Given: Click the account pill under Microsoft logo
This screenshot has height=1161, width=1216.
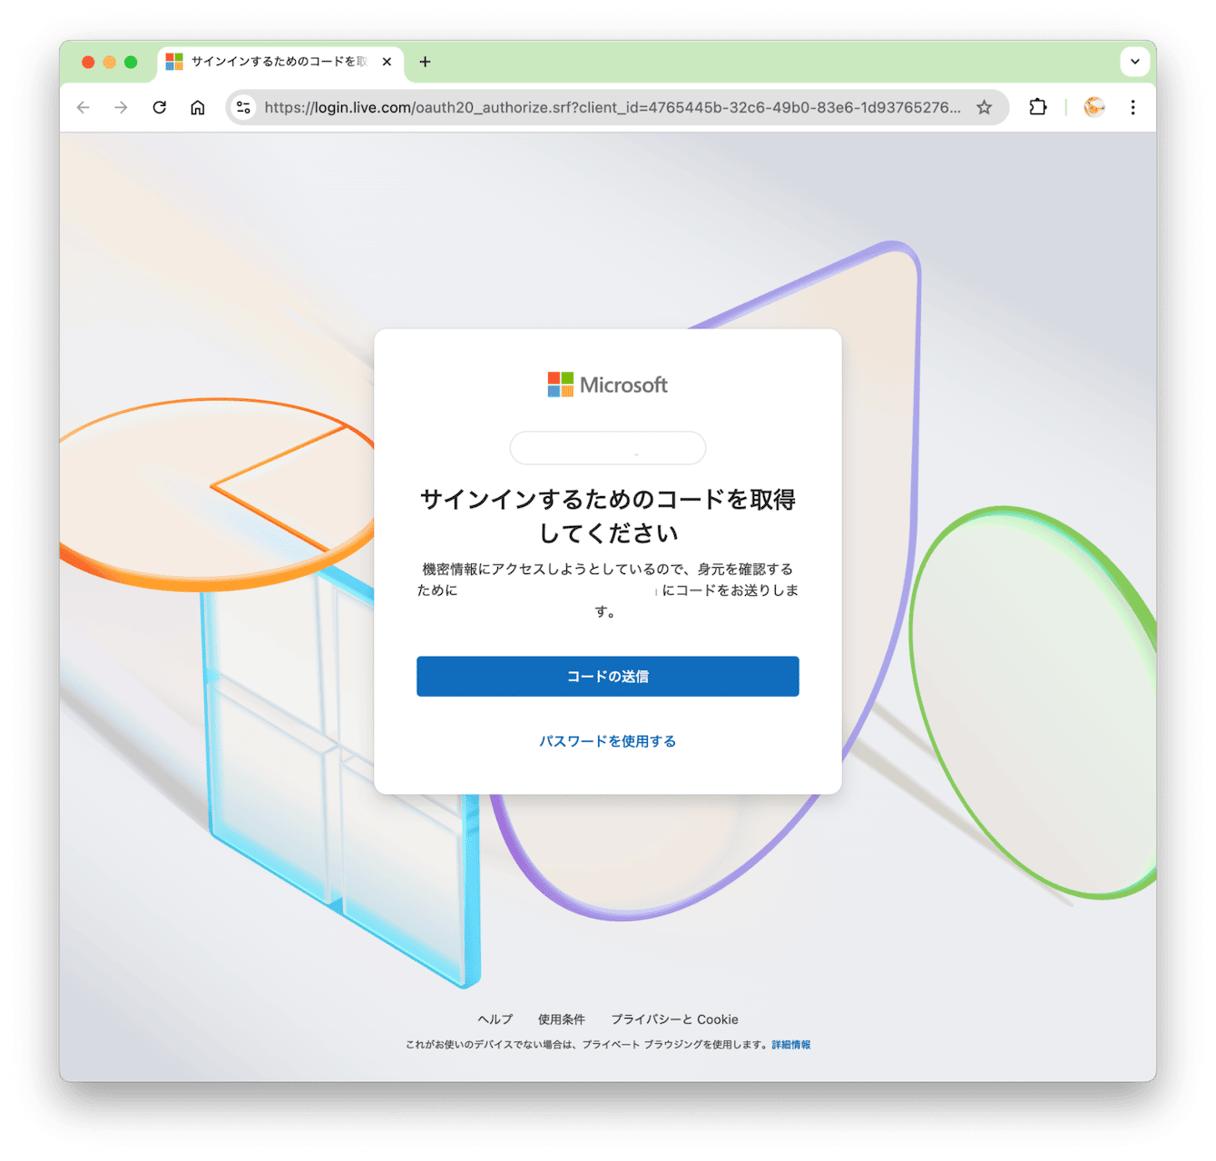Looking at the screenshot, I should [x=608, y=448].
